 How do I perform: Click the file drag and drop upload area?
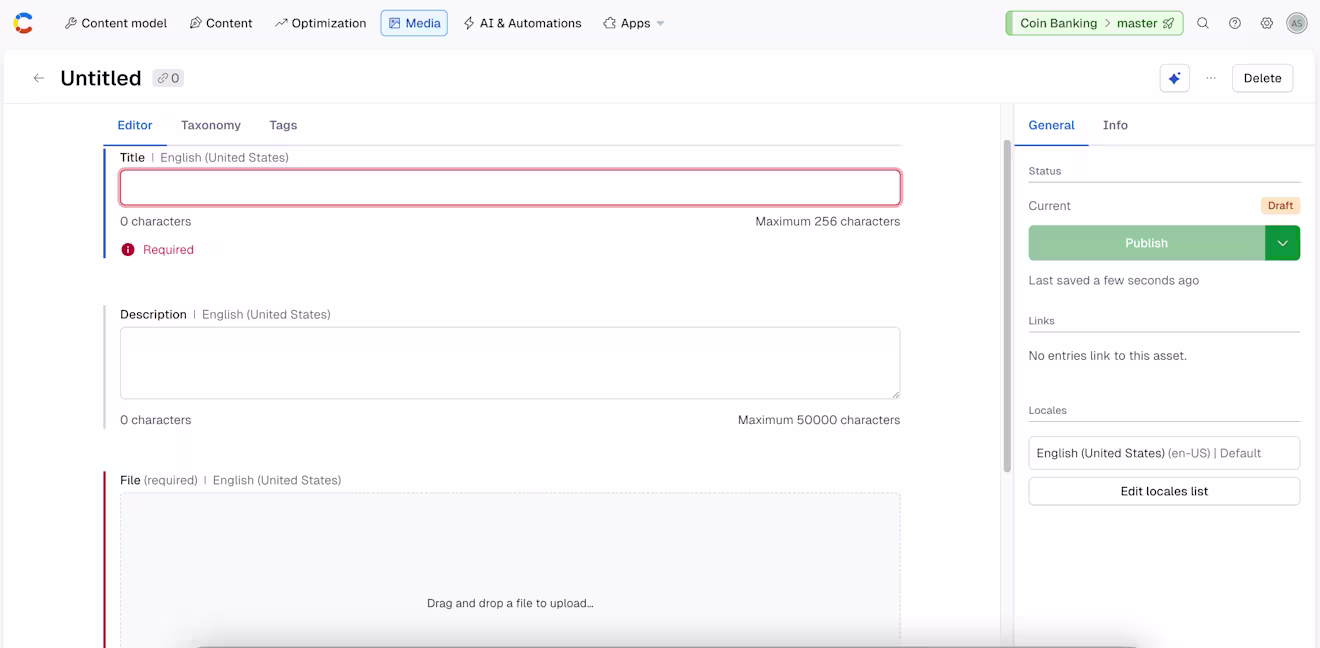point(510,570)
